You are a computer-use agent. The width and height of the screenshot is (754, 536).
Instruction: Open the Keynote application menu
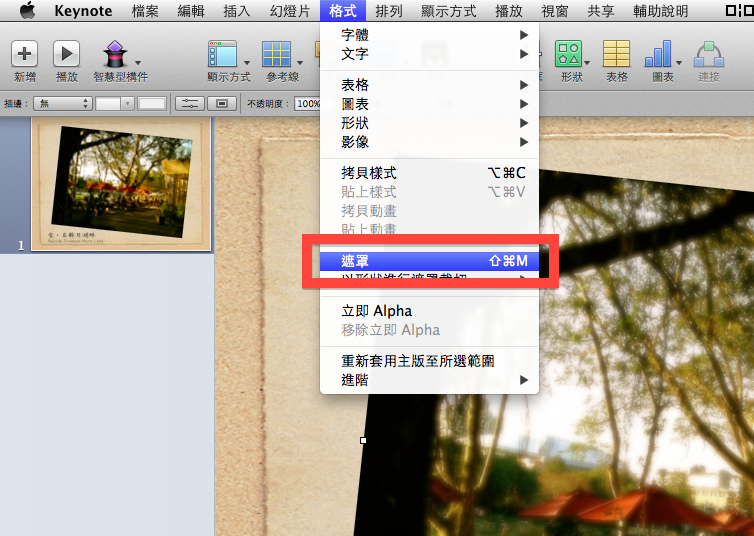tap(83, 11)
